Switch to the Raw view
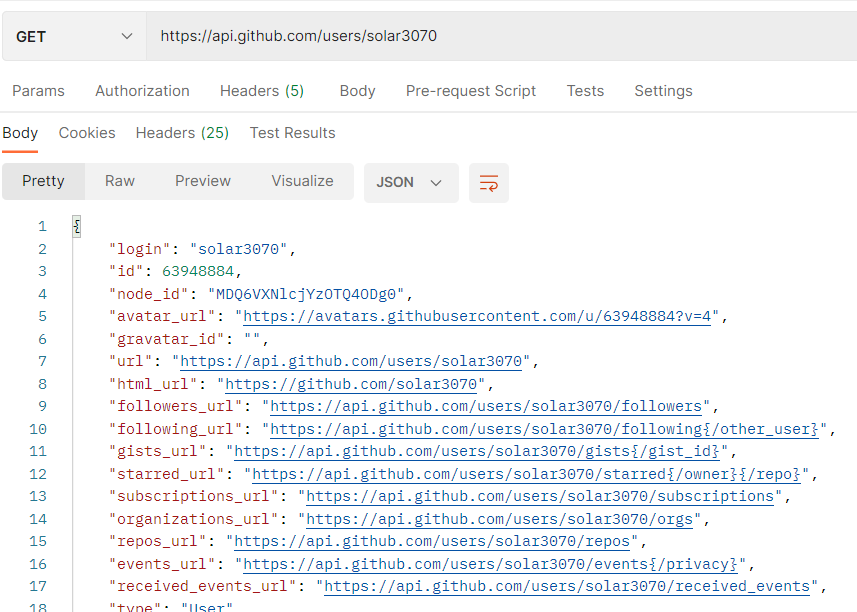Screen dimensions: 857x612 [x=120, y=181]
